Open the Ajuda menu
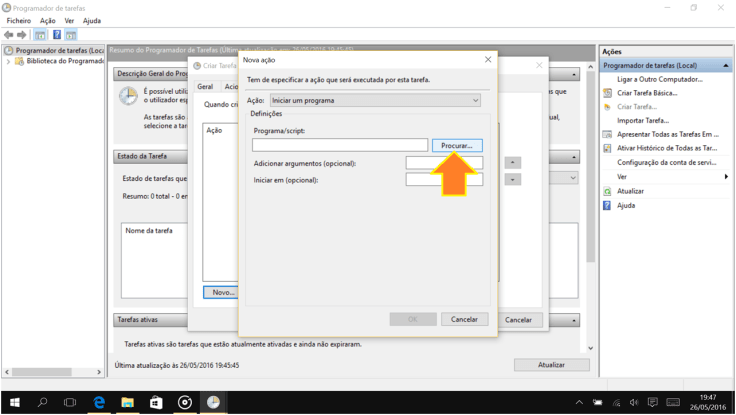736x415 pixels. pyautogui.click(x=92, y=20)
